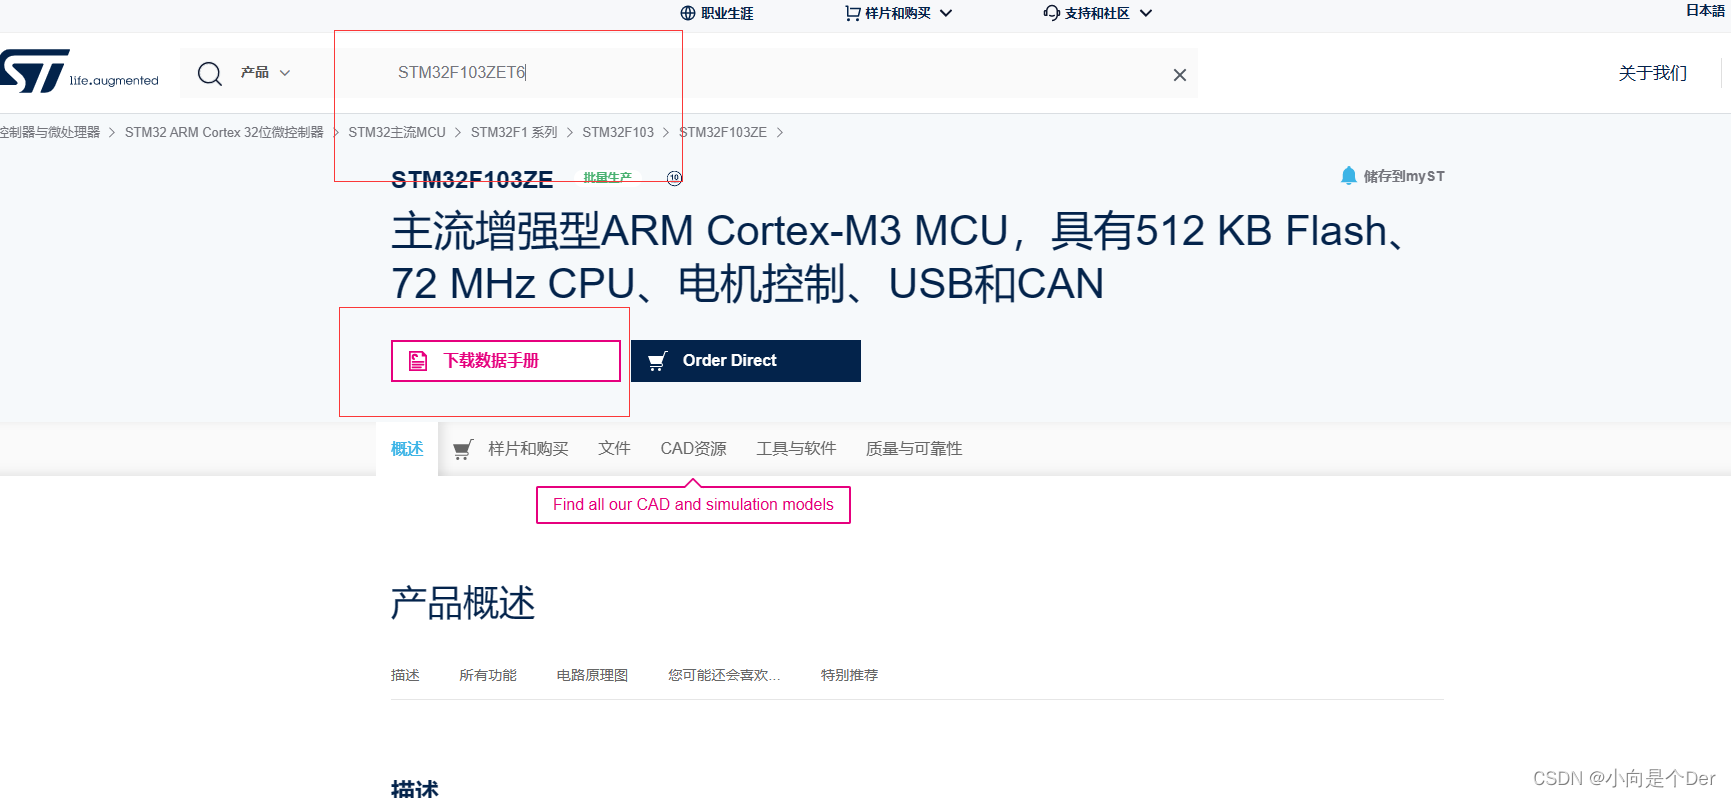Expand the 产品 dropdown

[265, 72]
